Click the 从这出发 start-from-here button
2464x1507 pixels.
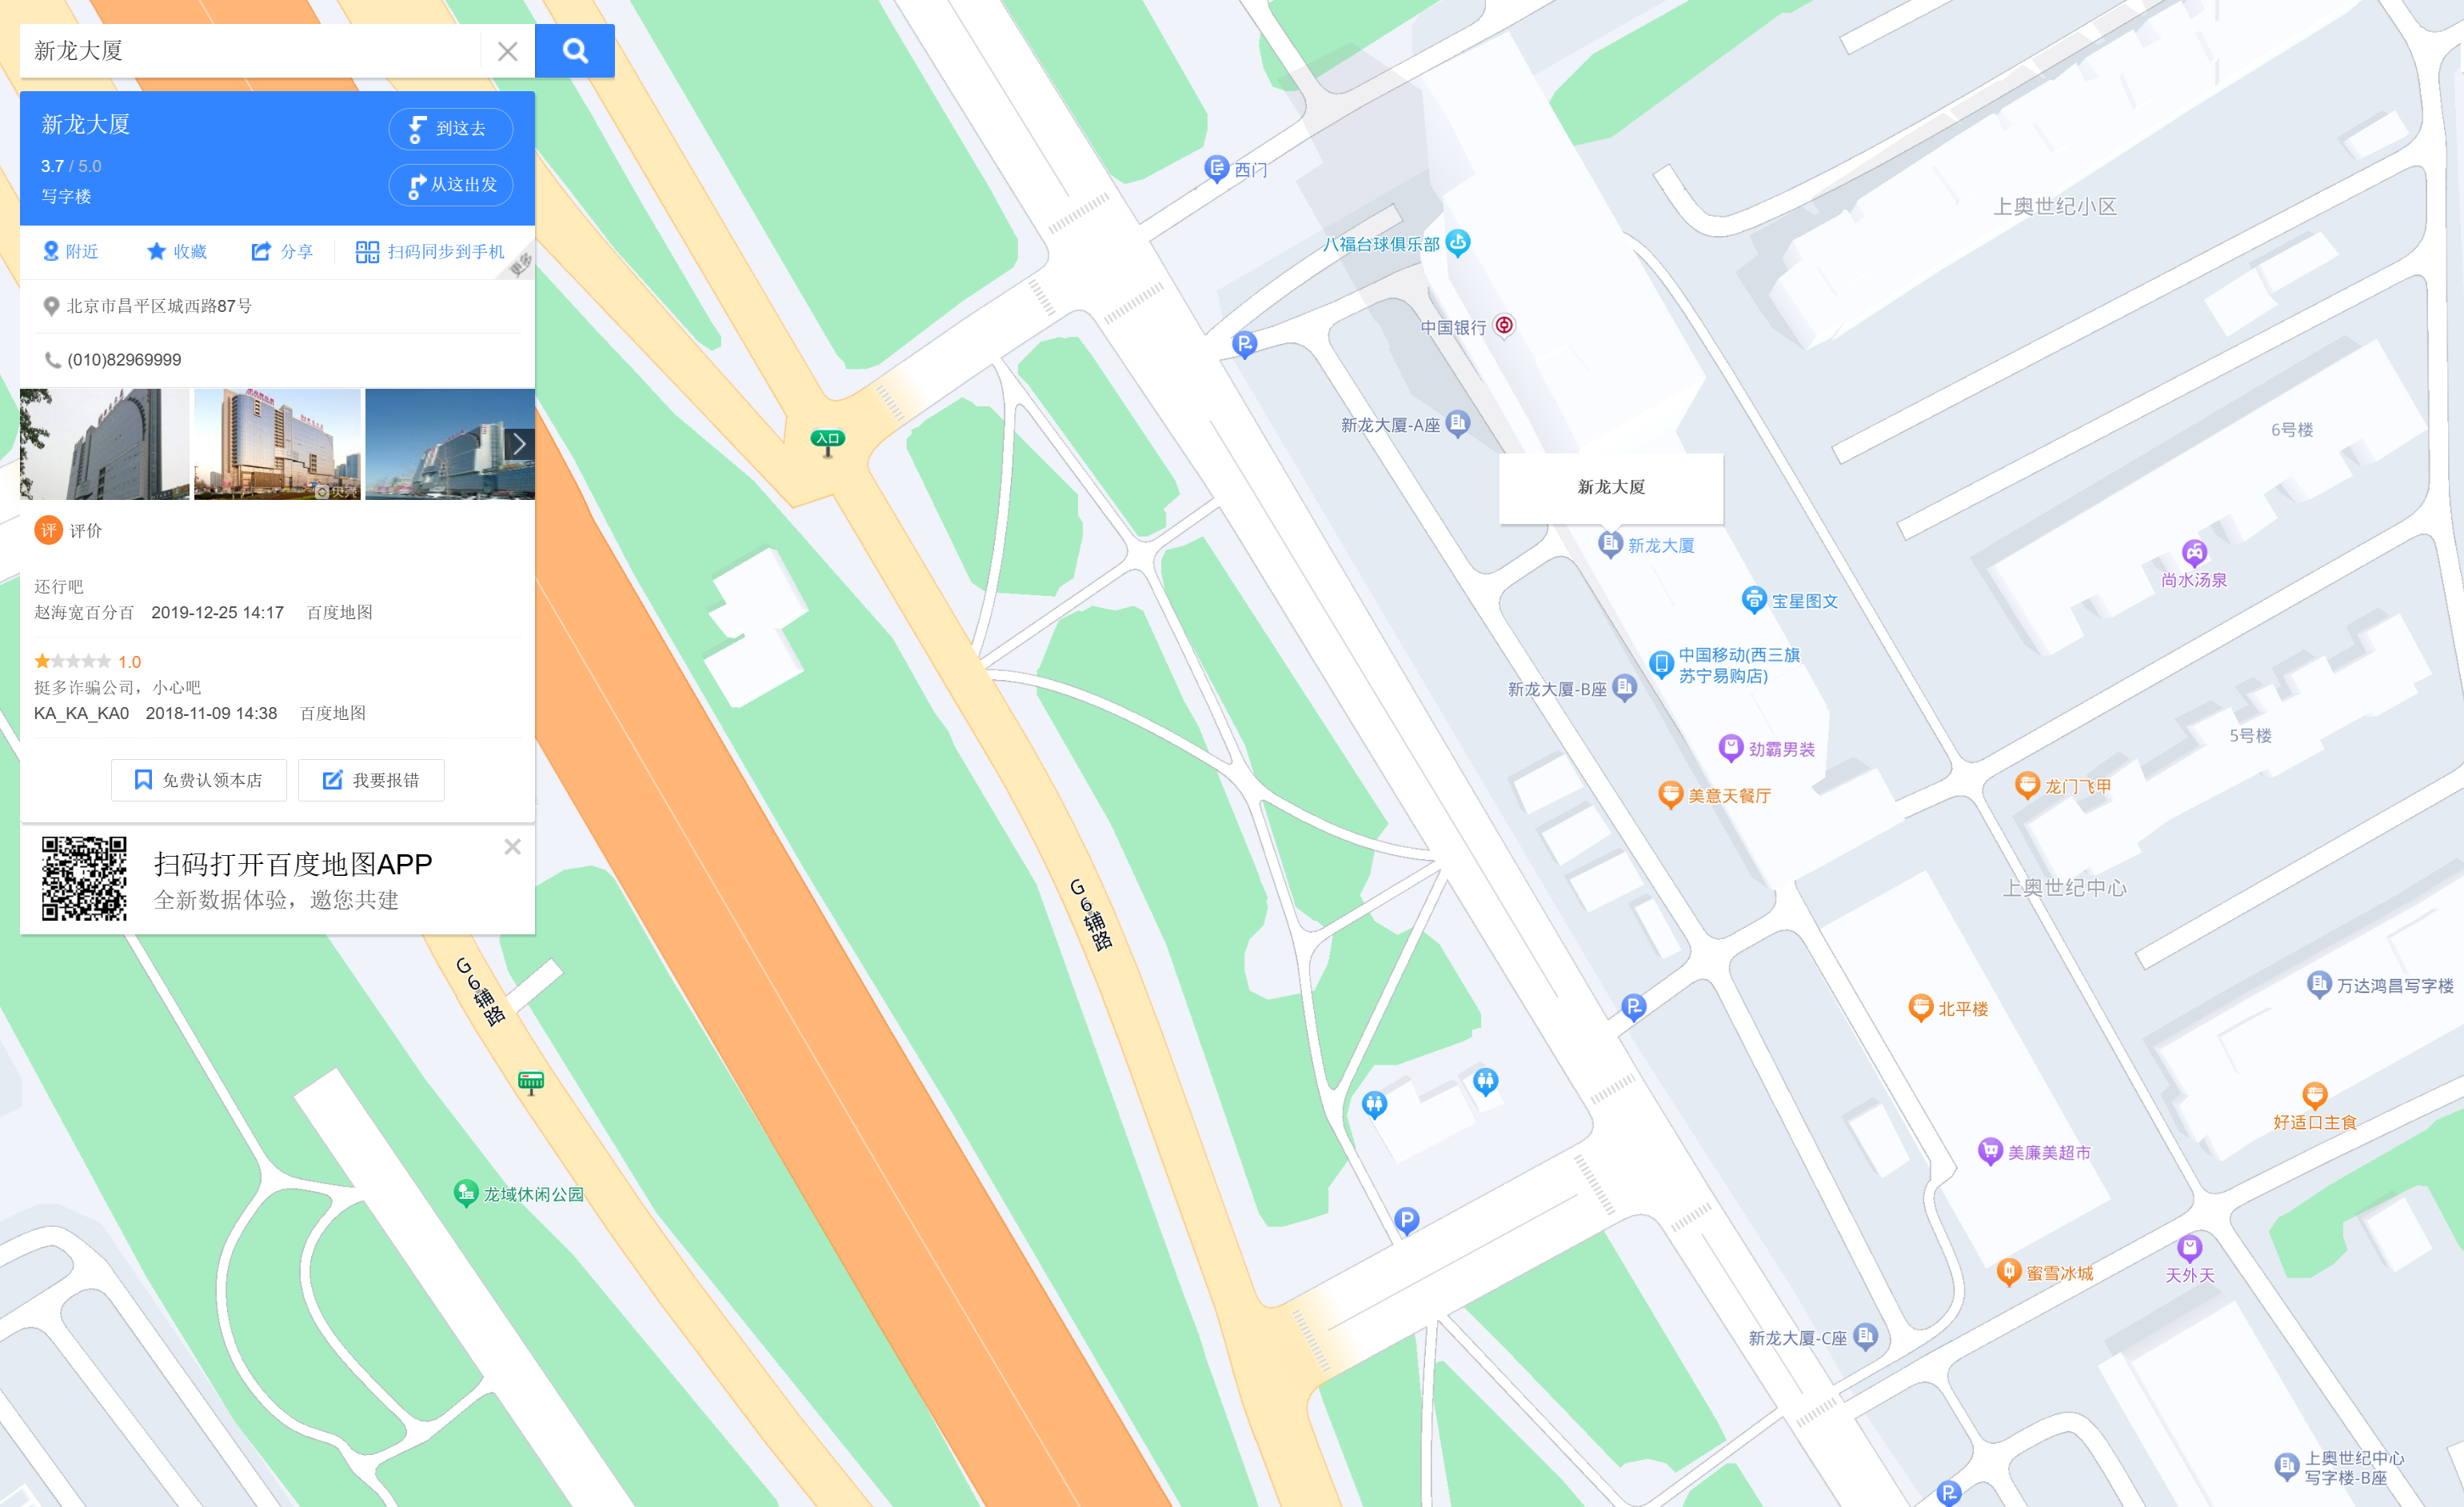click(450, 185)
